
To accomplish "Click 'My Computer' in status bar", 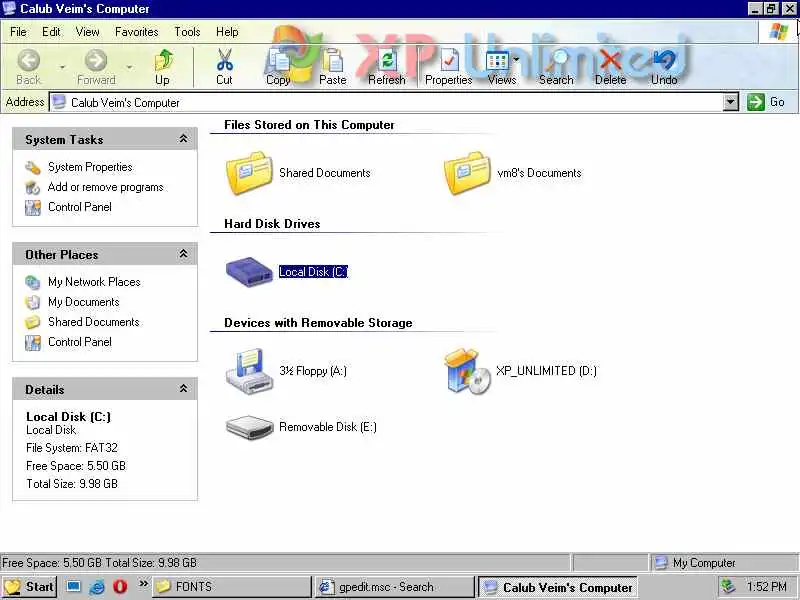I will pyautogui.click(x=704, y=563).
